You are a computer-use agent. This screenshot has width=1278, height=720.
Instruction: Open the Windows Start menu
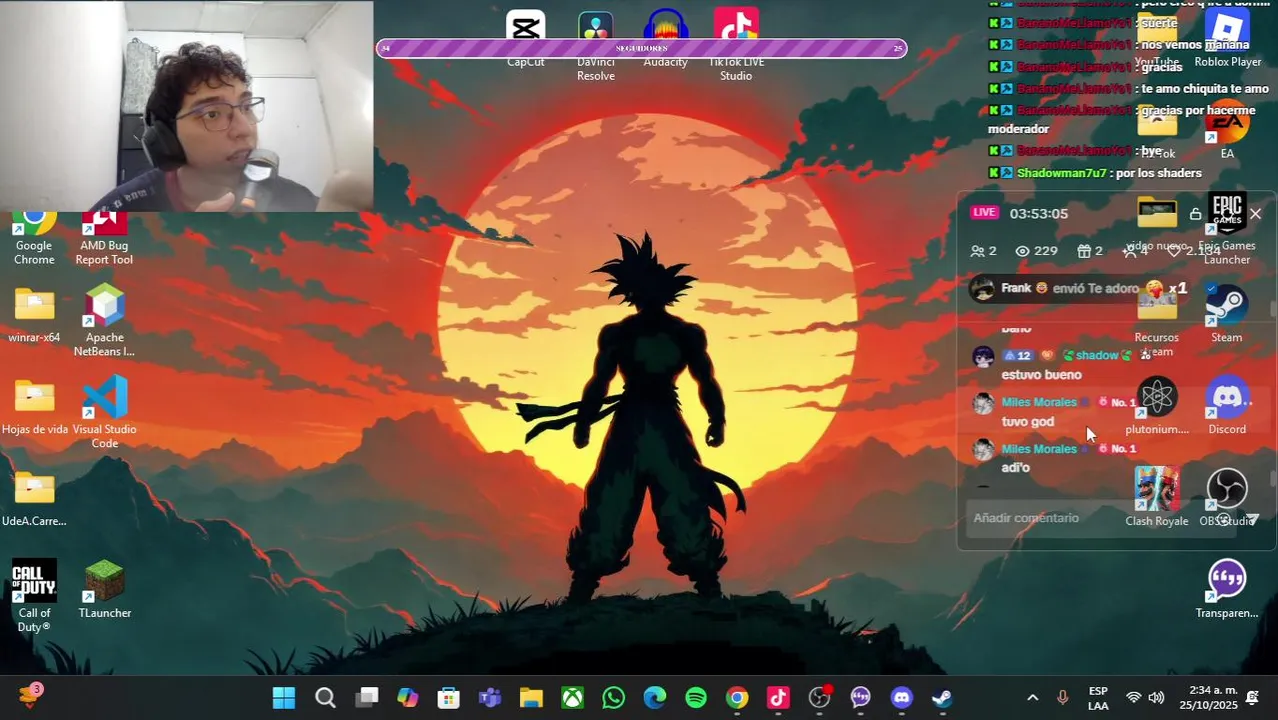point(284,698)
